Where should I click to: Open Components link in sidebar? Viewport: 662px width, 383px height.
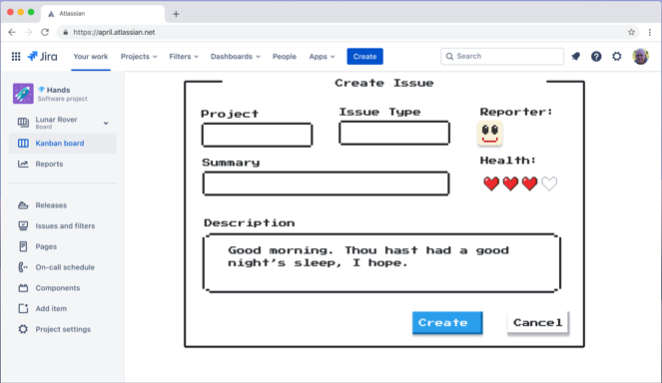point(57,288)
